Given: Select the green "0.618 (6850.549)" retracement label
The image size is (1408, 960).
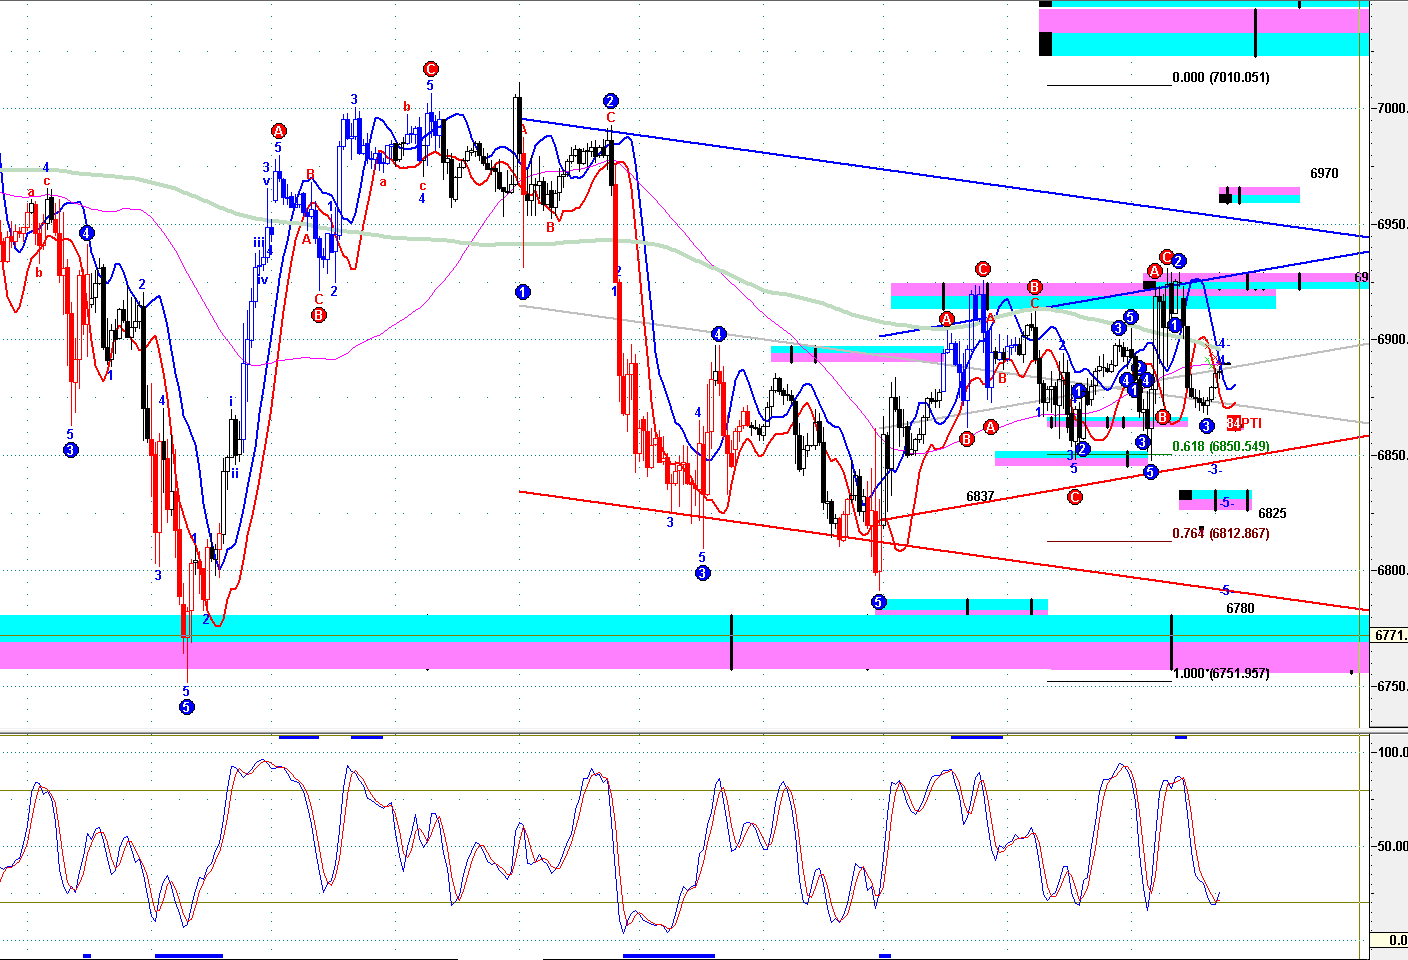Looking at the screenshot, I should tap(1221, 446).
